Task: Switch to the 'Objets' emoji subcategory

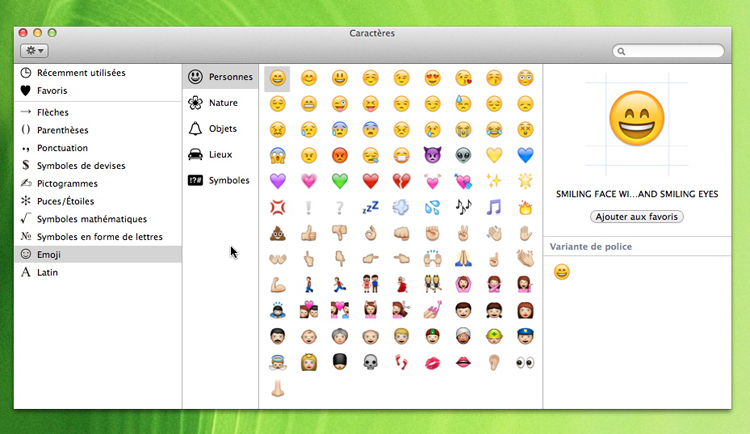Action: click(222, 128)
